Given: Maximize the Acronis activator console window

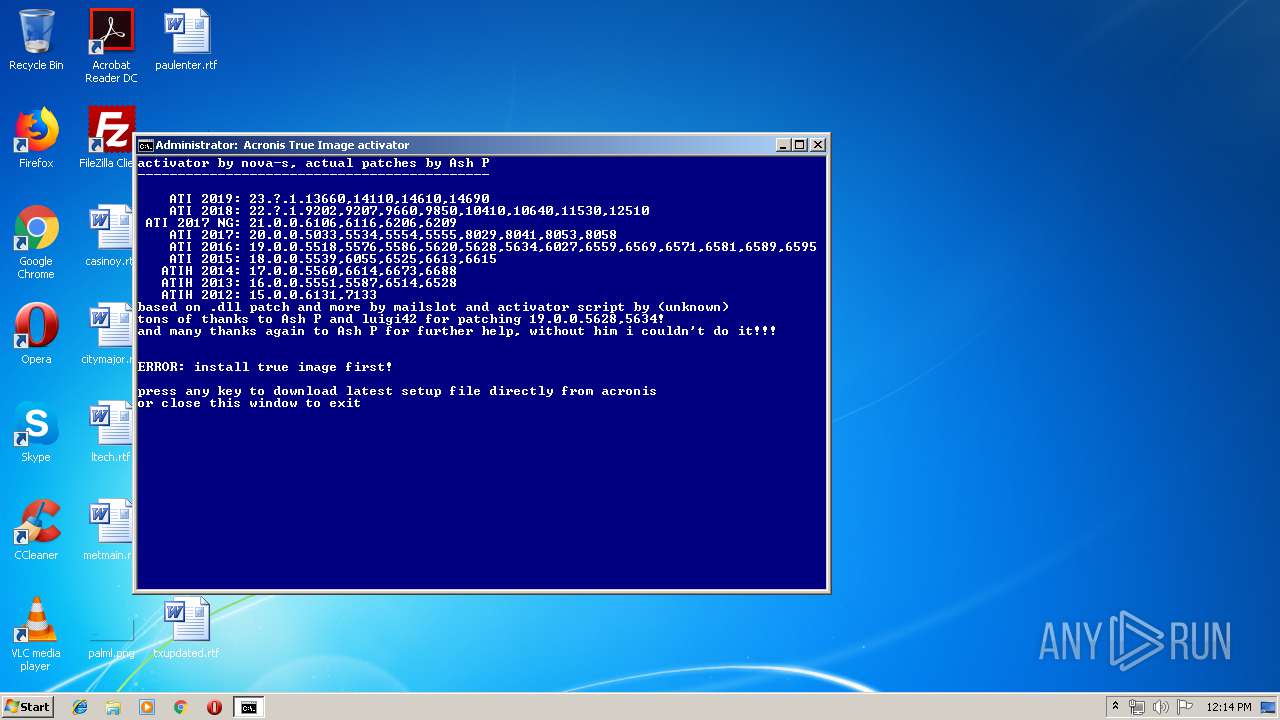Looking at the screenshot, I should [800, 145].
